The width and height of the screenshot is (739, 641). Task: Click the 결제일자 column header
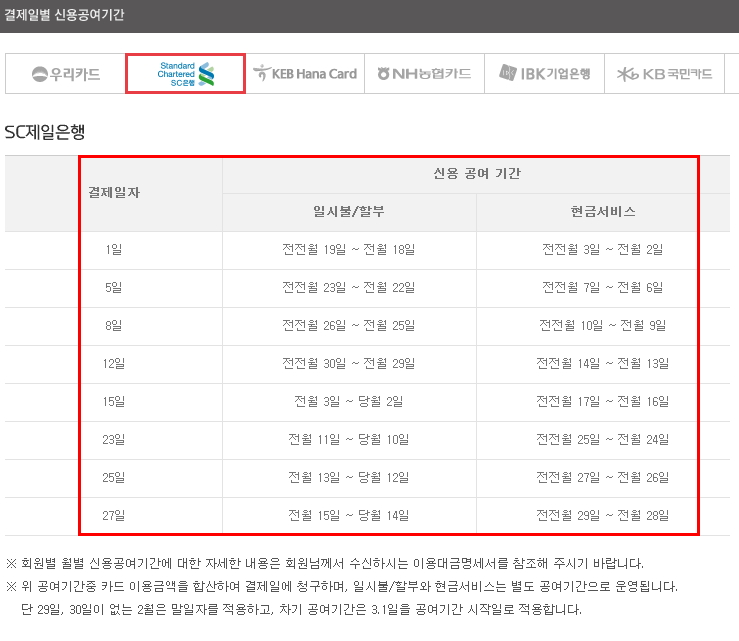pyautogui.click(x=114, y=193)
